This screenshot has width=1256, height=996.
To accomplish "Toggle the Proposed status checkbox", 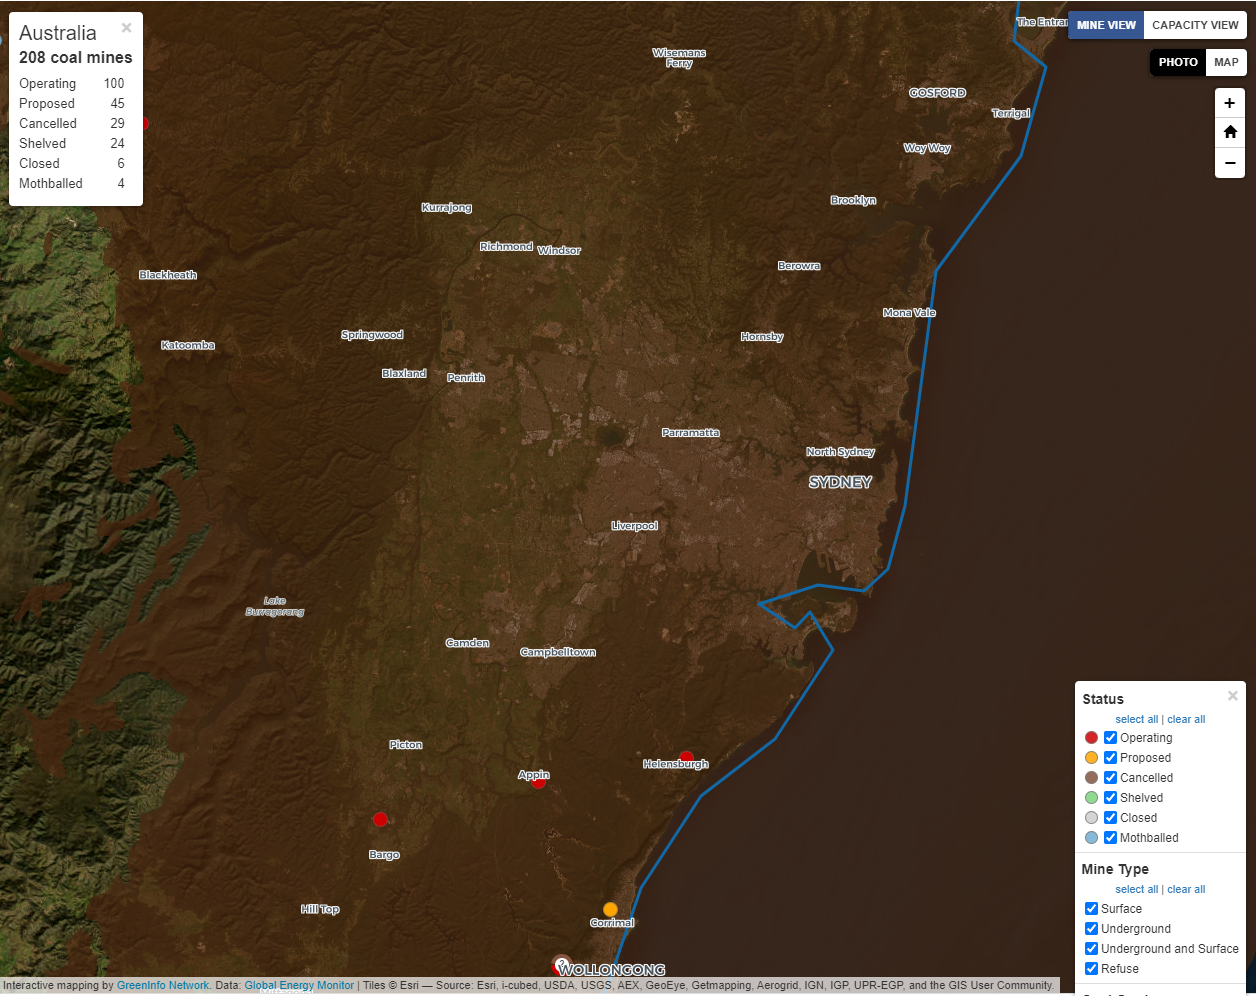I will 1110,758.
